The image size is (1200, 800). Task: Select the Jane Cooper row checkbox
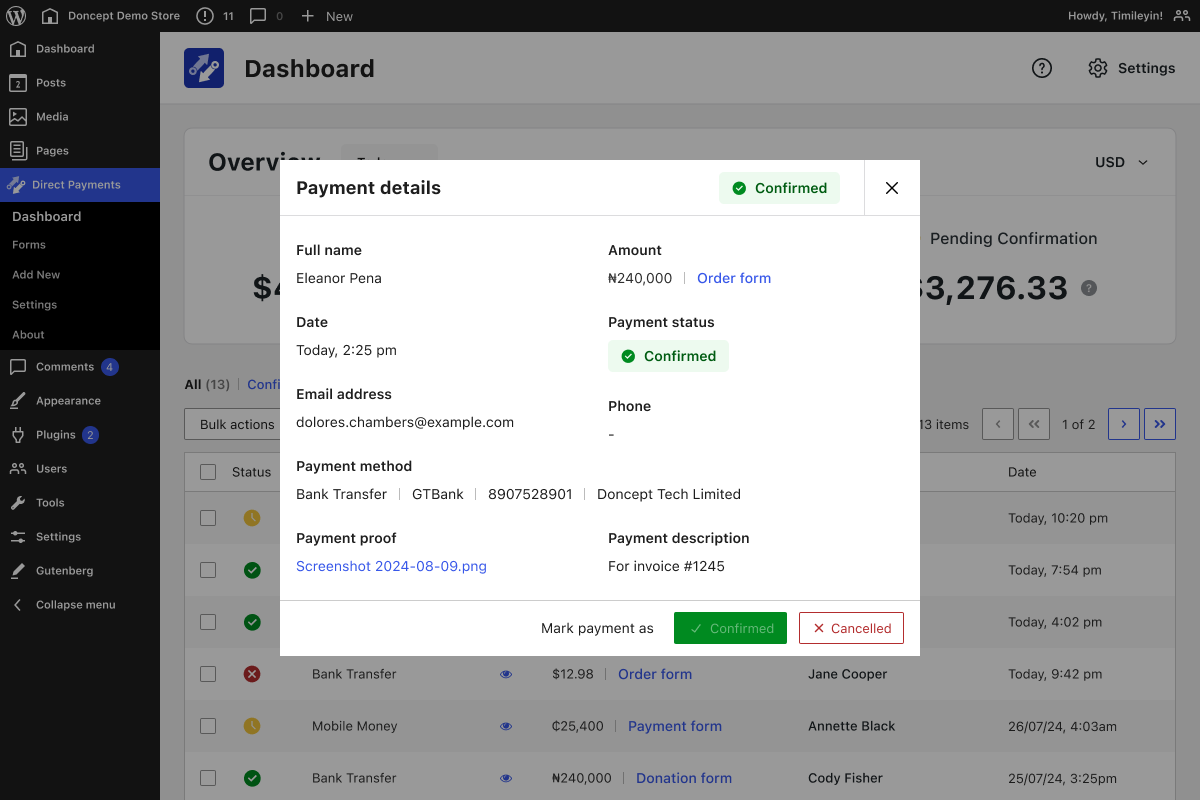click(x=208, y=674)
